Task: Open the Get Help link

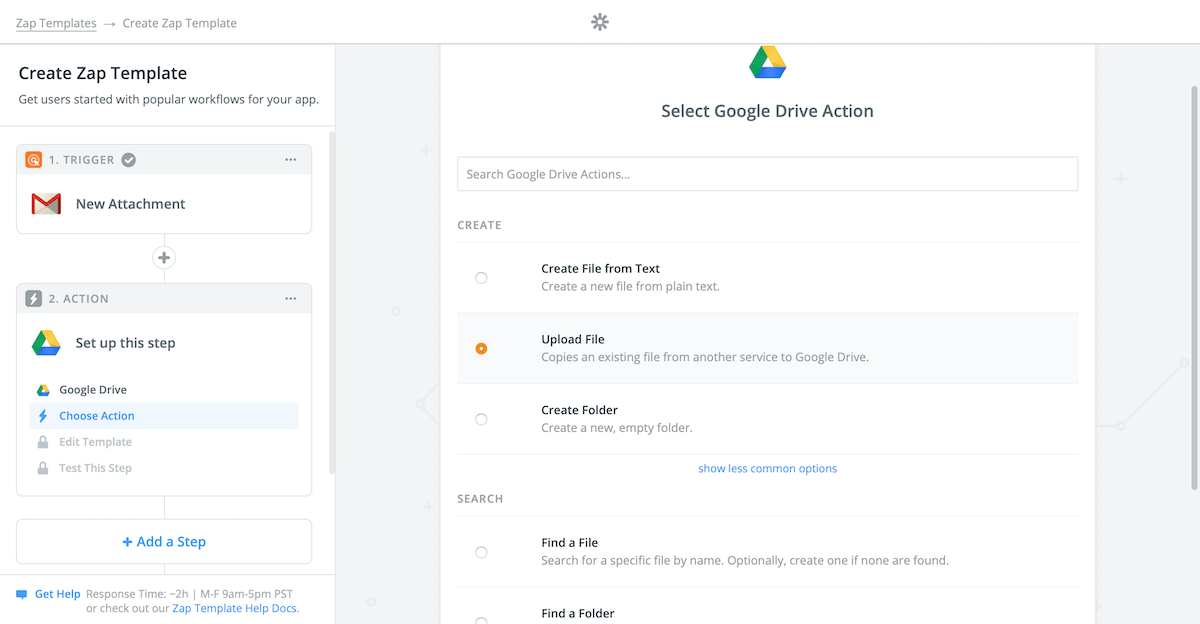Action: [57, 594]
